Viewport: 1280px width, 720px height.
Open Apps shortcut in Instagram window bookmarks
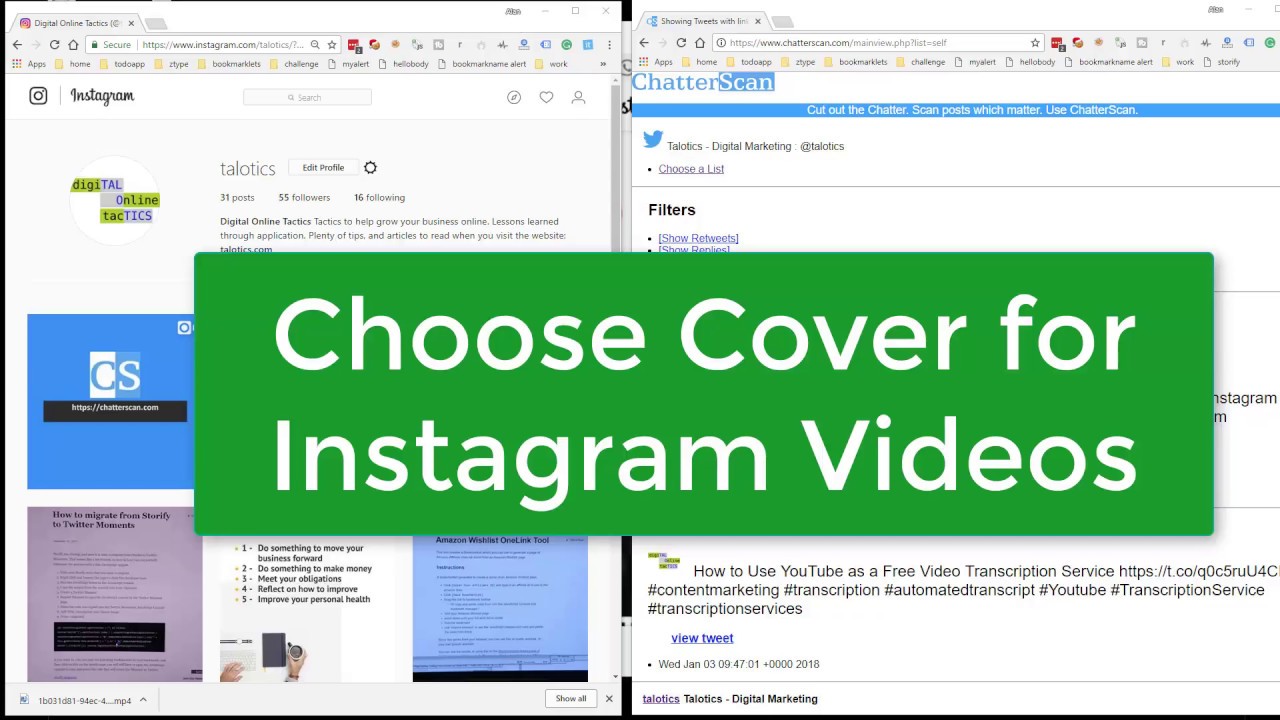30,64
